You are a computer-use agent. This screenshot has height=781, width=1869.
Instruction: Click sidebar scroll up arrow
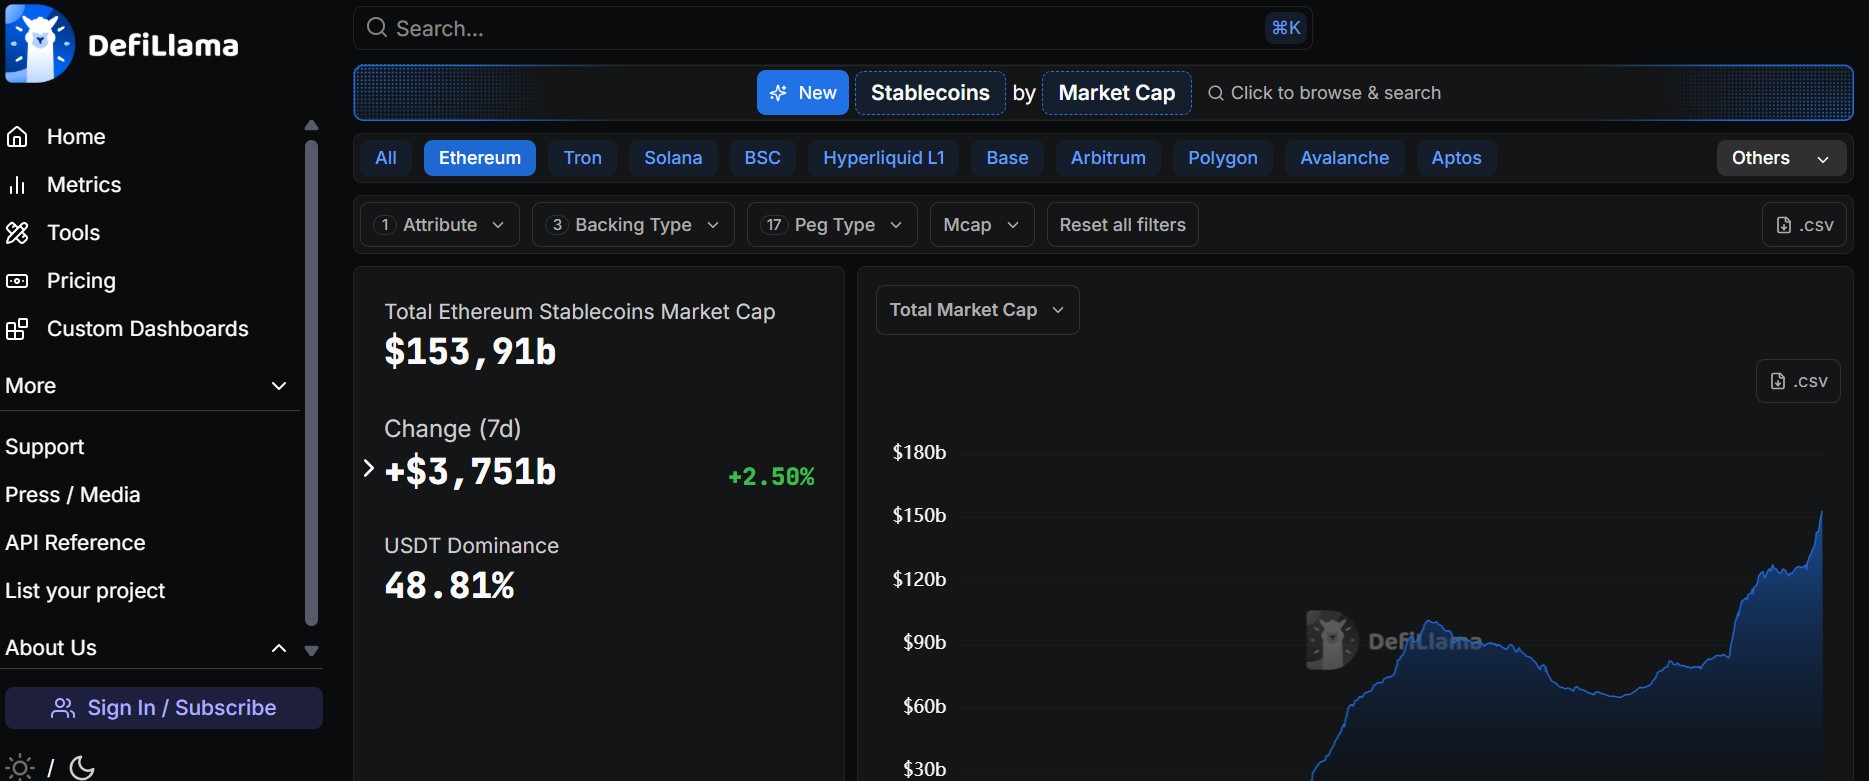[311, 125]
